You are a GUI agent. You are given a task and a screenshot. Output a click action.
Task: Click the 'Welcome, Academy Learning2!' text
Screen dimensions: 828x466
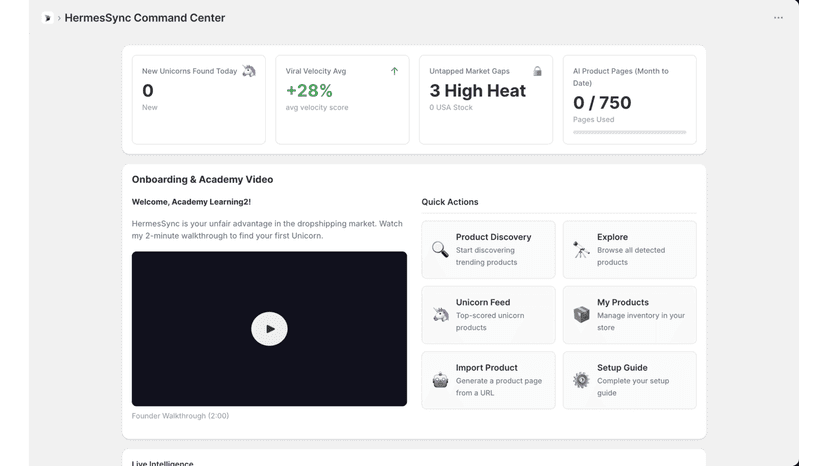coord(191,202)
